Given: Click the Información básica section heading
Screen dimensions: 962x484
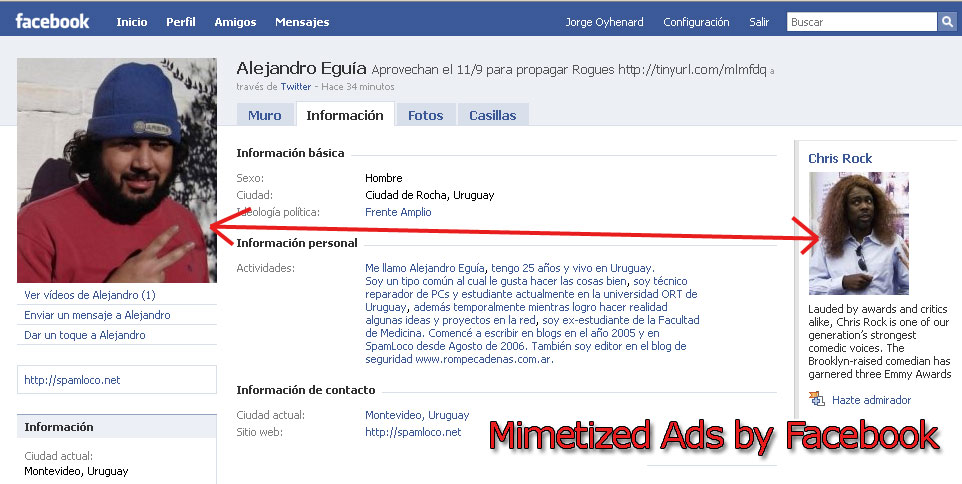Looking at the screenshot, I should point(290,153).
